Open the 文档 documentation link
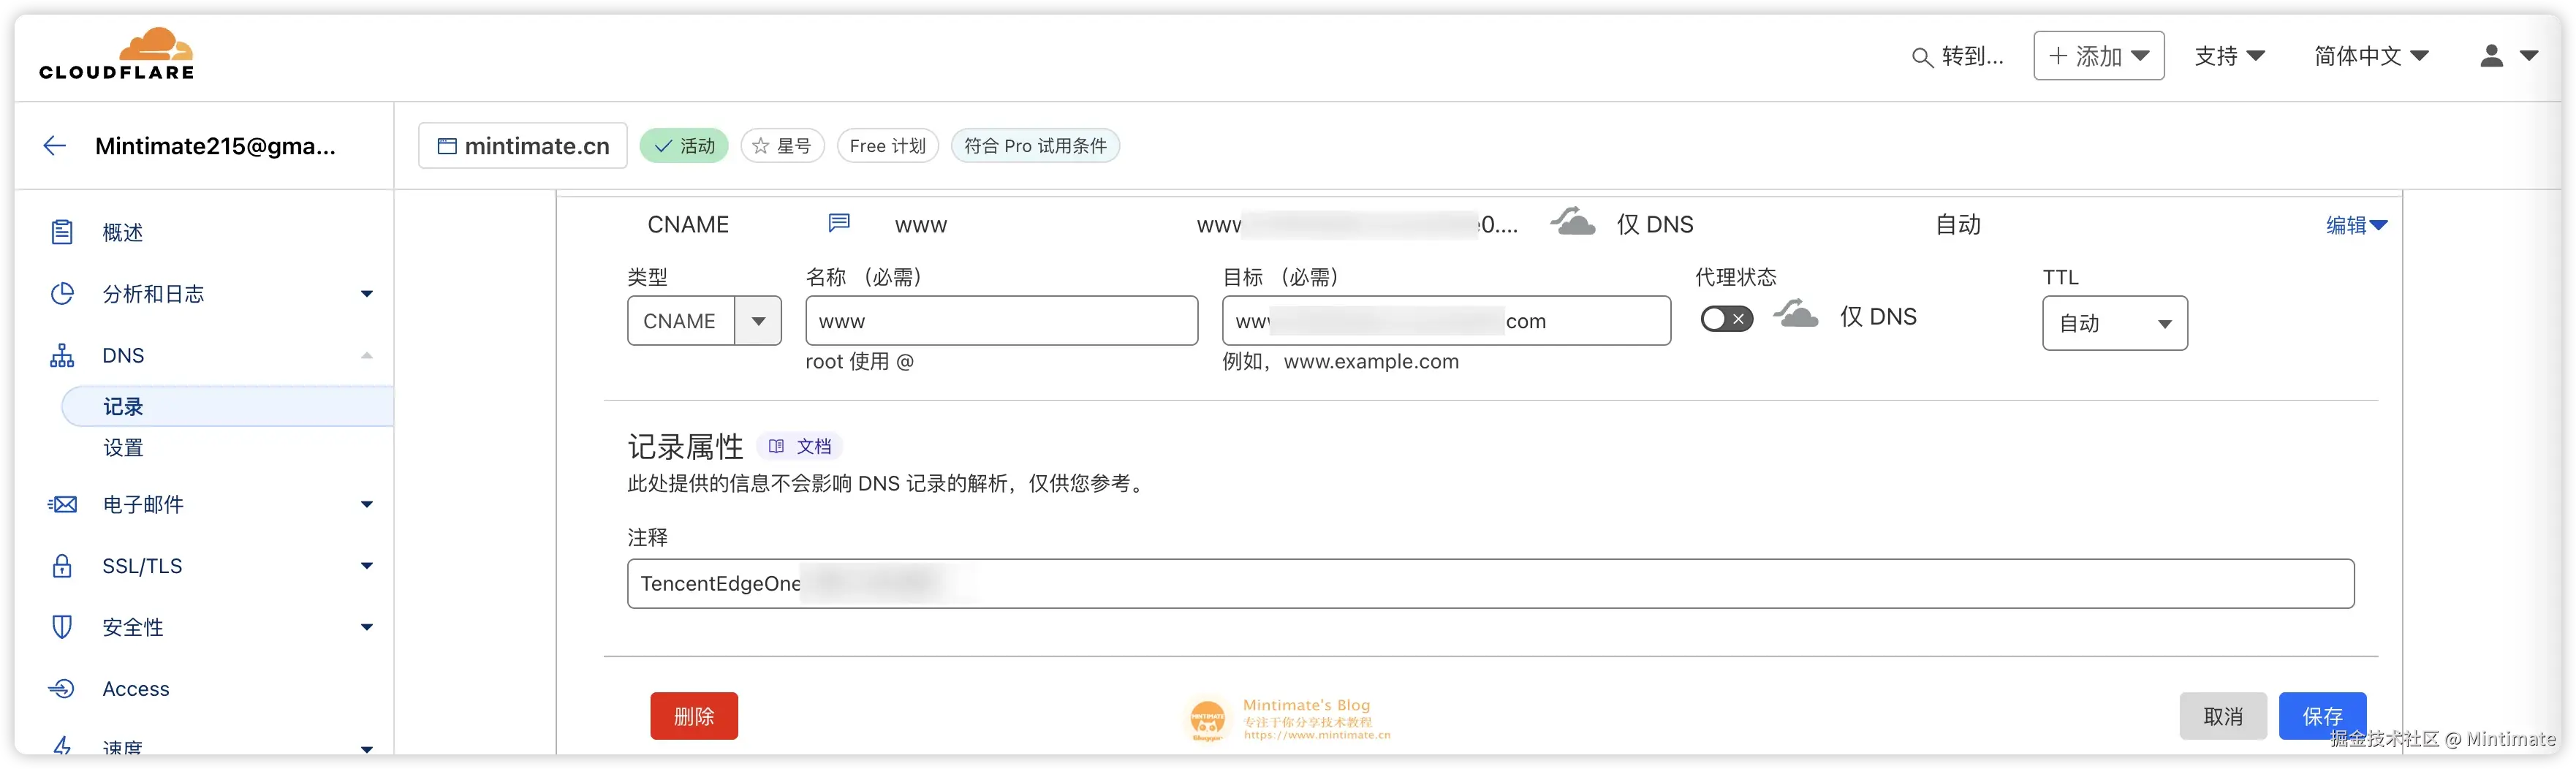 pos(800,446)
